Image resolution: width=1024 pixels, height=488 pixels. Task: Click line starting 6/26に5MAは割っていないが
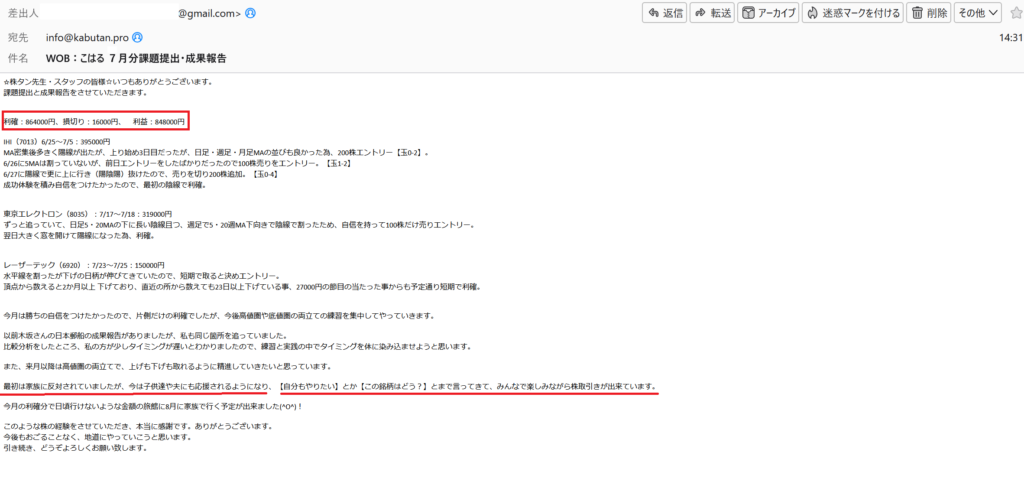pos(178,163)
